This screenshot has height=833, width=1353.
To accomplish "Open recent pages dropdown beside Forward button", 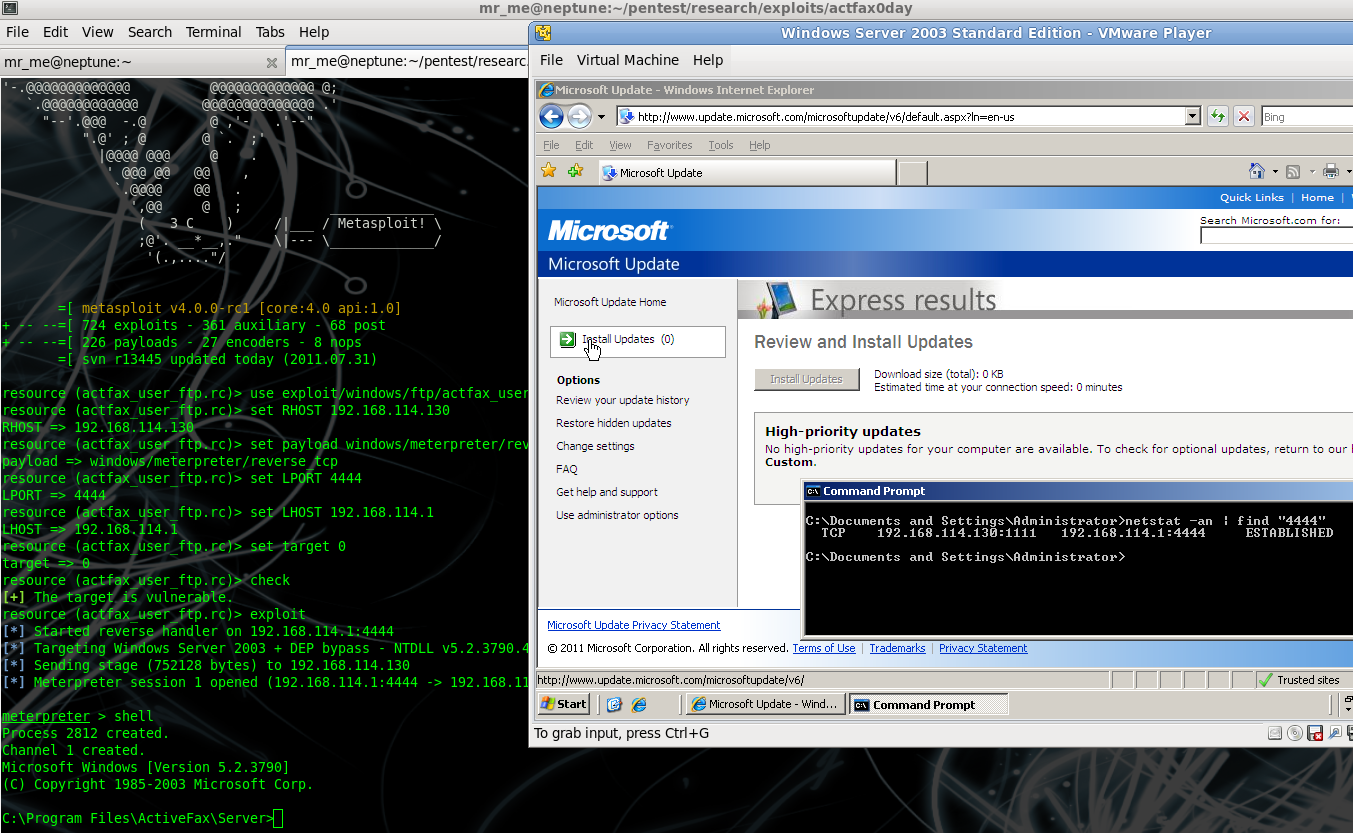I will (x=601, y=117).
